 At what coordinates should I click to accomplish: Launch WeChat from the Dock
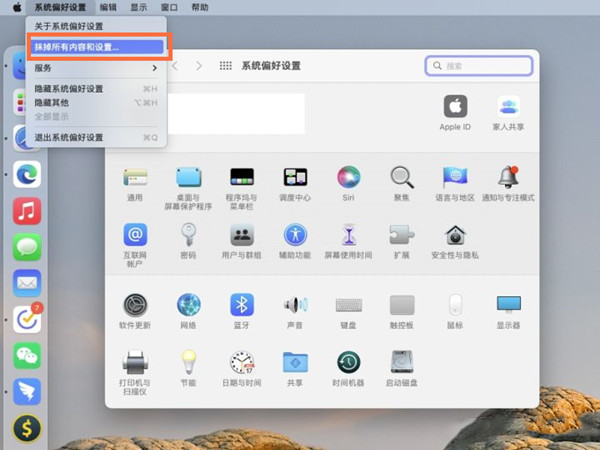point(27,356)
